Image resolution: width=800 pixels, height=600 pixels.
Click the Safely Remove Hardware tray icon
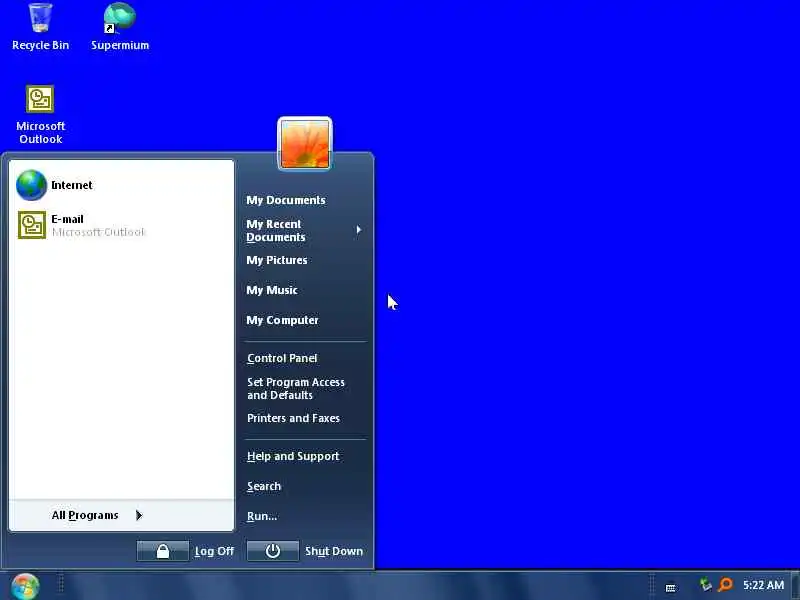pos(706,585)
